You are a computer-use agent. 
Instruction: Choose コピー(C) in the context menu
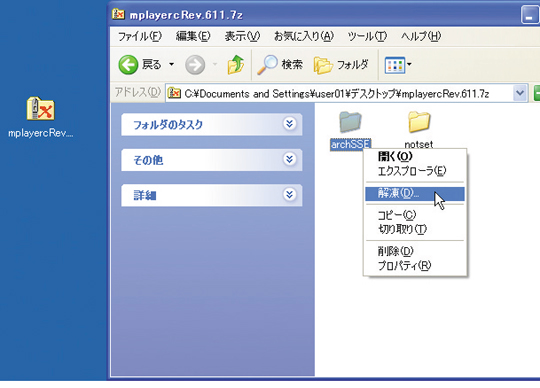click(415, 215)
